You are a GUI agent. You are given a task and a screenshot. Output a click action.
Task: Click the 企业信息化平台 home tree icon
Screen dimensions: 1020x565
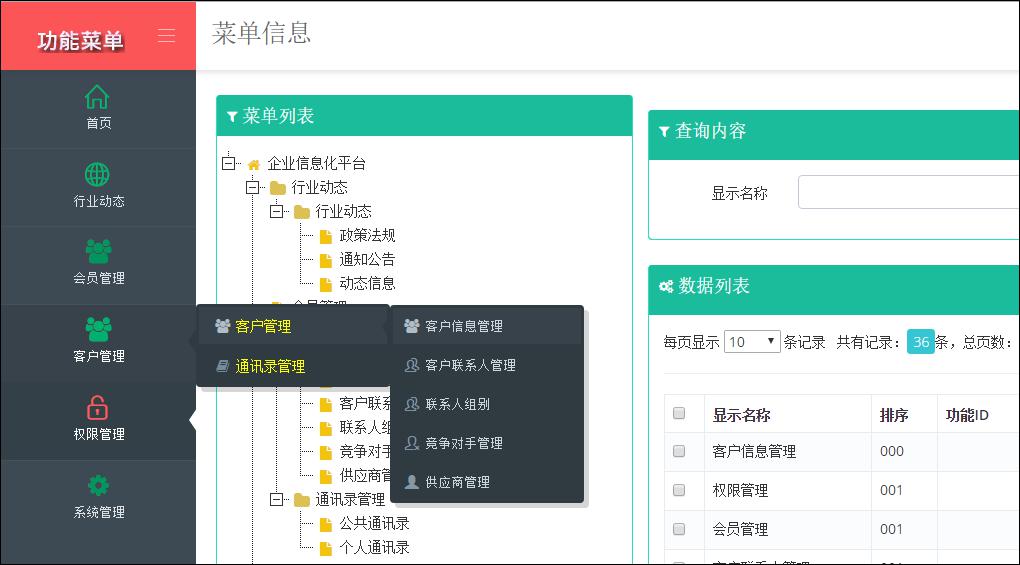click(254, 164)
